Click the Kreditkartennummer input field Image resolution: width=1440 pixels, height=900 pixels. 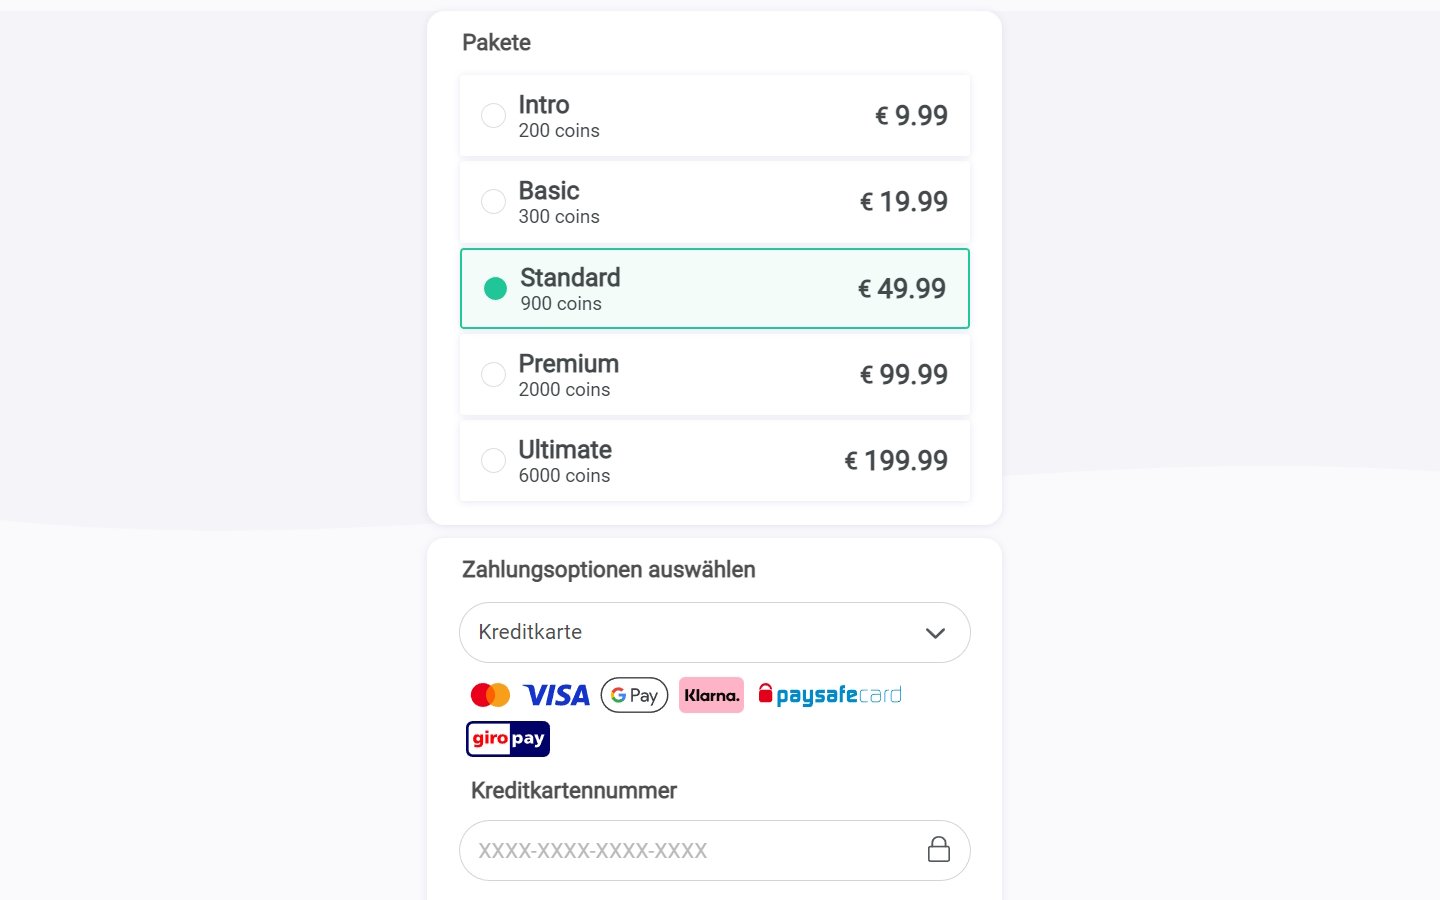pyautogui.click(x=714, y=850)
